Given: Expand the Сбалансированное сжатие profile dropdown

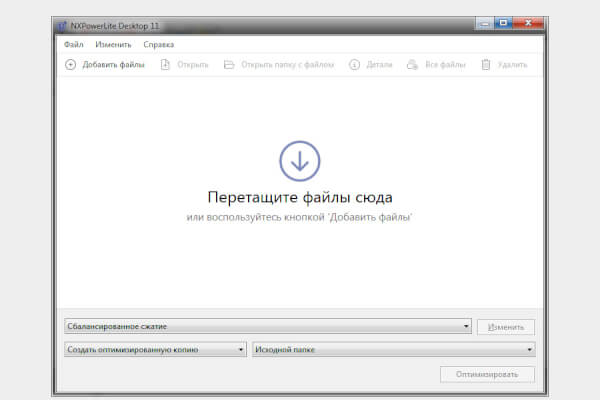Looking at the screenshot, I should (x=268, y=327).
